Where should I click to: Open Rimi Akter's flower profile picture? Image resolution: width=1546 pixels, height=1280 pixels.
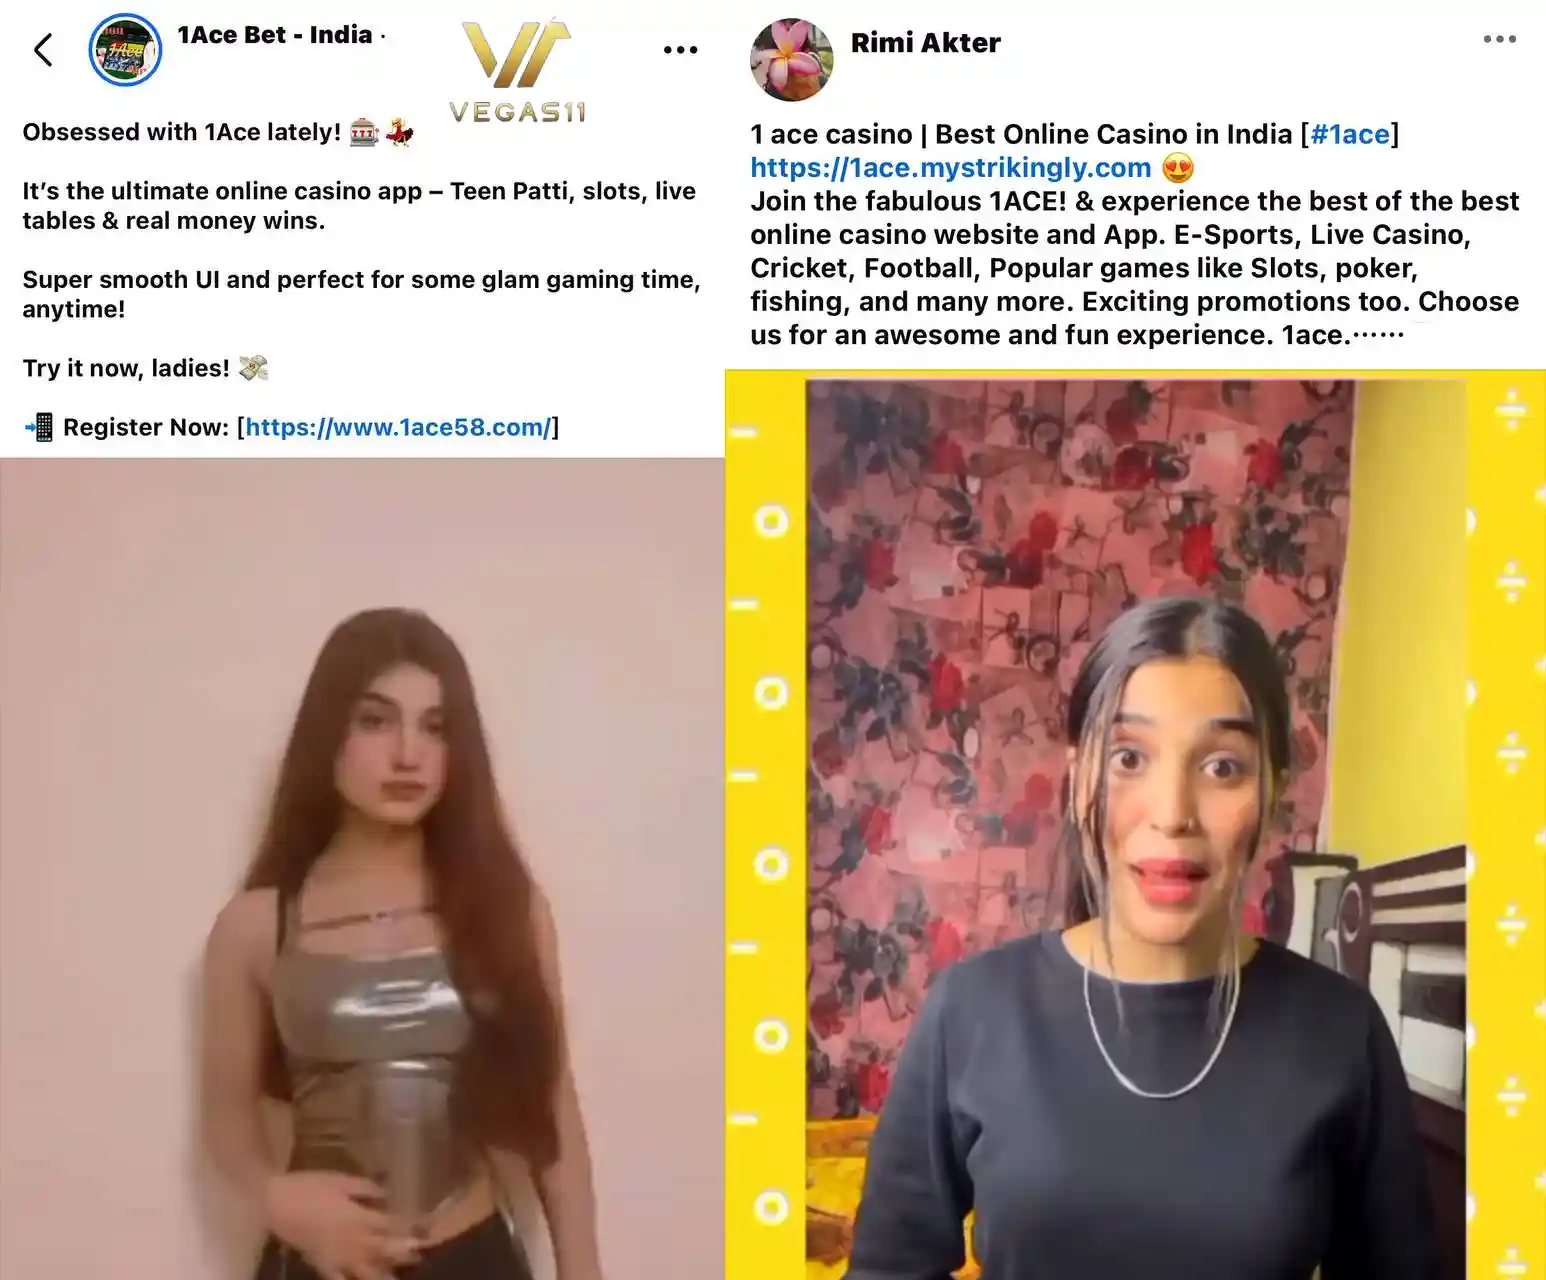tap(791, 59)
